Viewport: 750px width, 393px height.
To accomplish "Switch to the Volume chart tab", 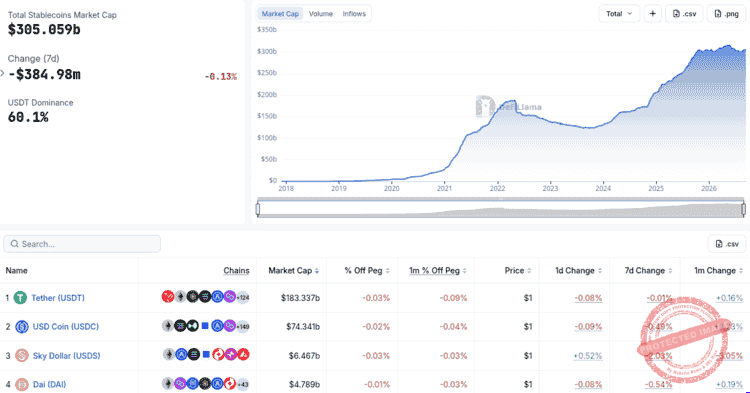I will click(320, 14).
